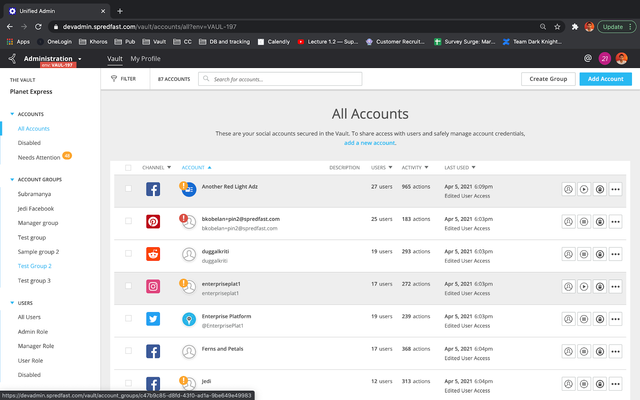This screenshot has width=640, height=400.
Task: Check the Enterprise Platform row checkbox
Action: coord(128,318)
